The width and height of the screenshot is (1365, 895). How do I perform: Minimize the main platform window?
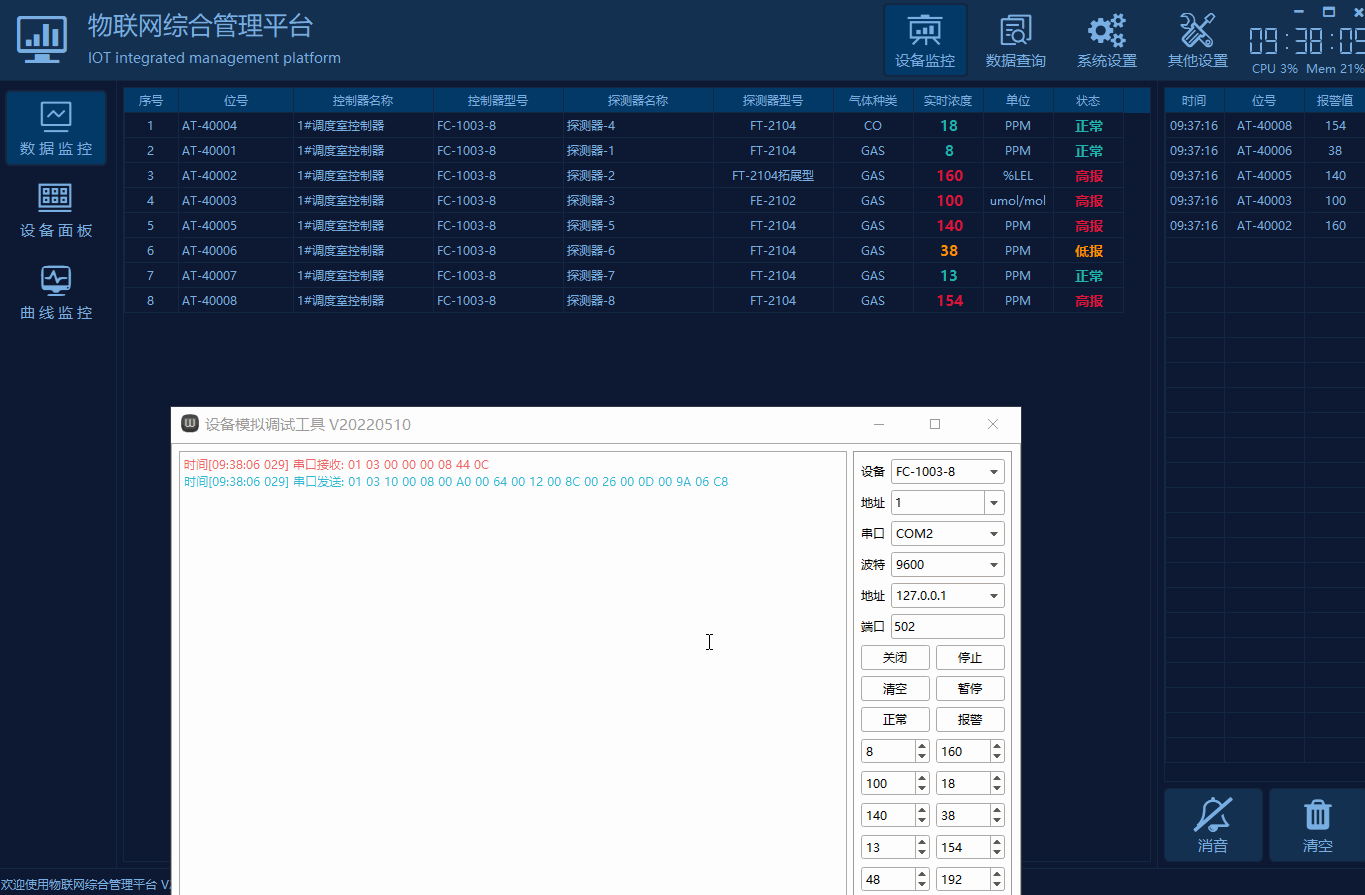point(1299,12)
